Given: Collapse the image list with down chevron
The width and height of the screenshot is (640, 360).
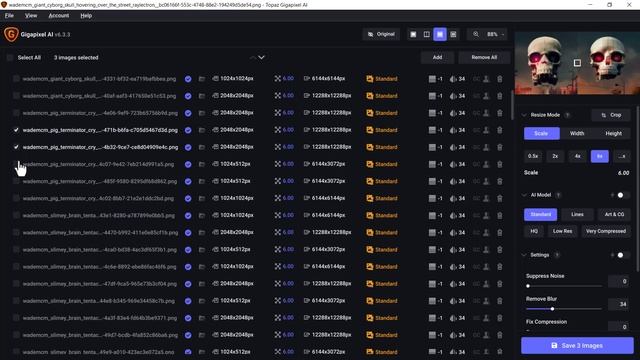Looking at the screenshot, I should pos(262,58).
